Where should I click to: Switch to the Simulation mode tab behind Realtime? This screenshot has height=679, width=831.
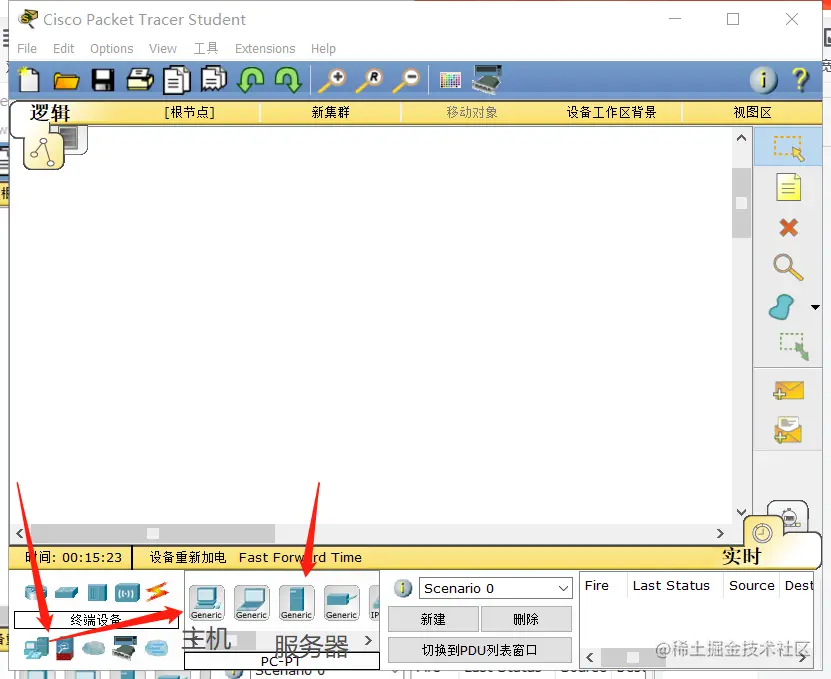[x=790, y=517]
